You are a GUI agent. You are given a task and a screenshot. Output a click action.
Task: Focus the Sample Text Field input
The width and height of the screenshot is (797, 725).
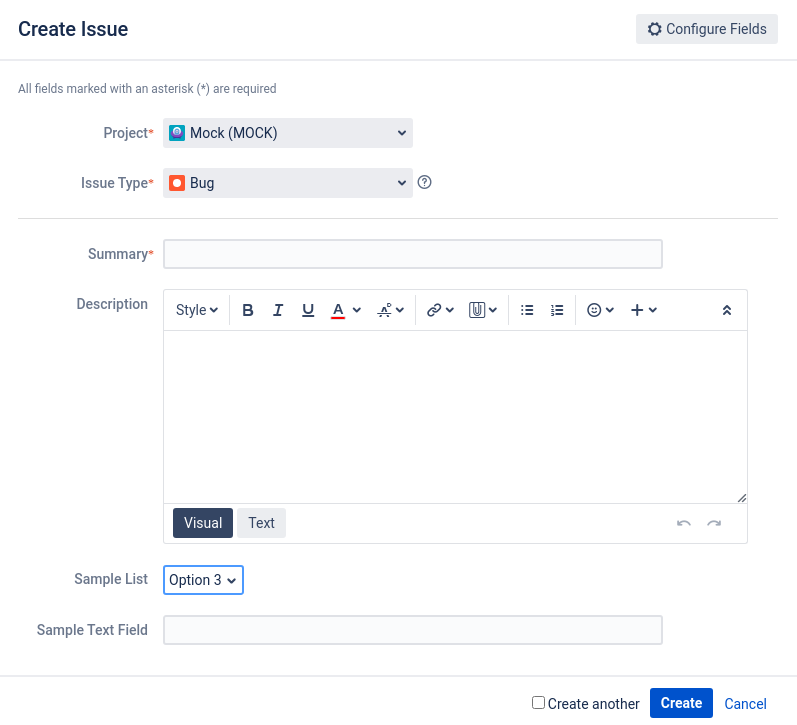413,630
